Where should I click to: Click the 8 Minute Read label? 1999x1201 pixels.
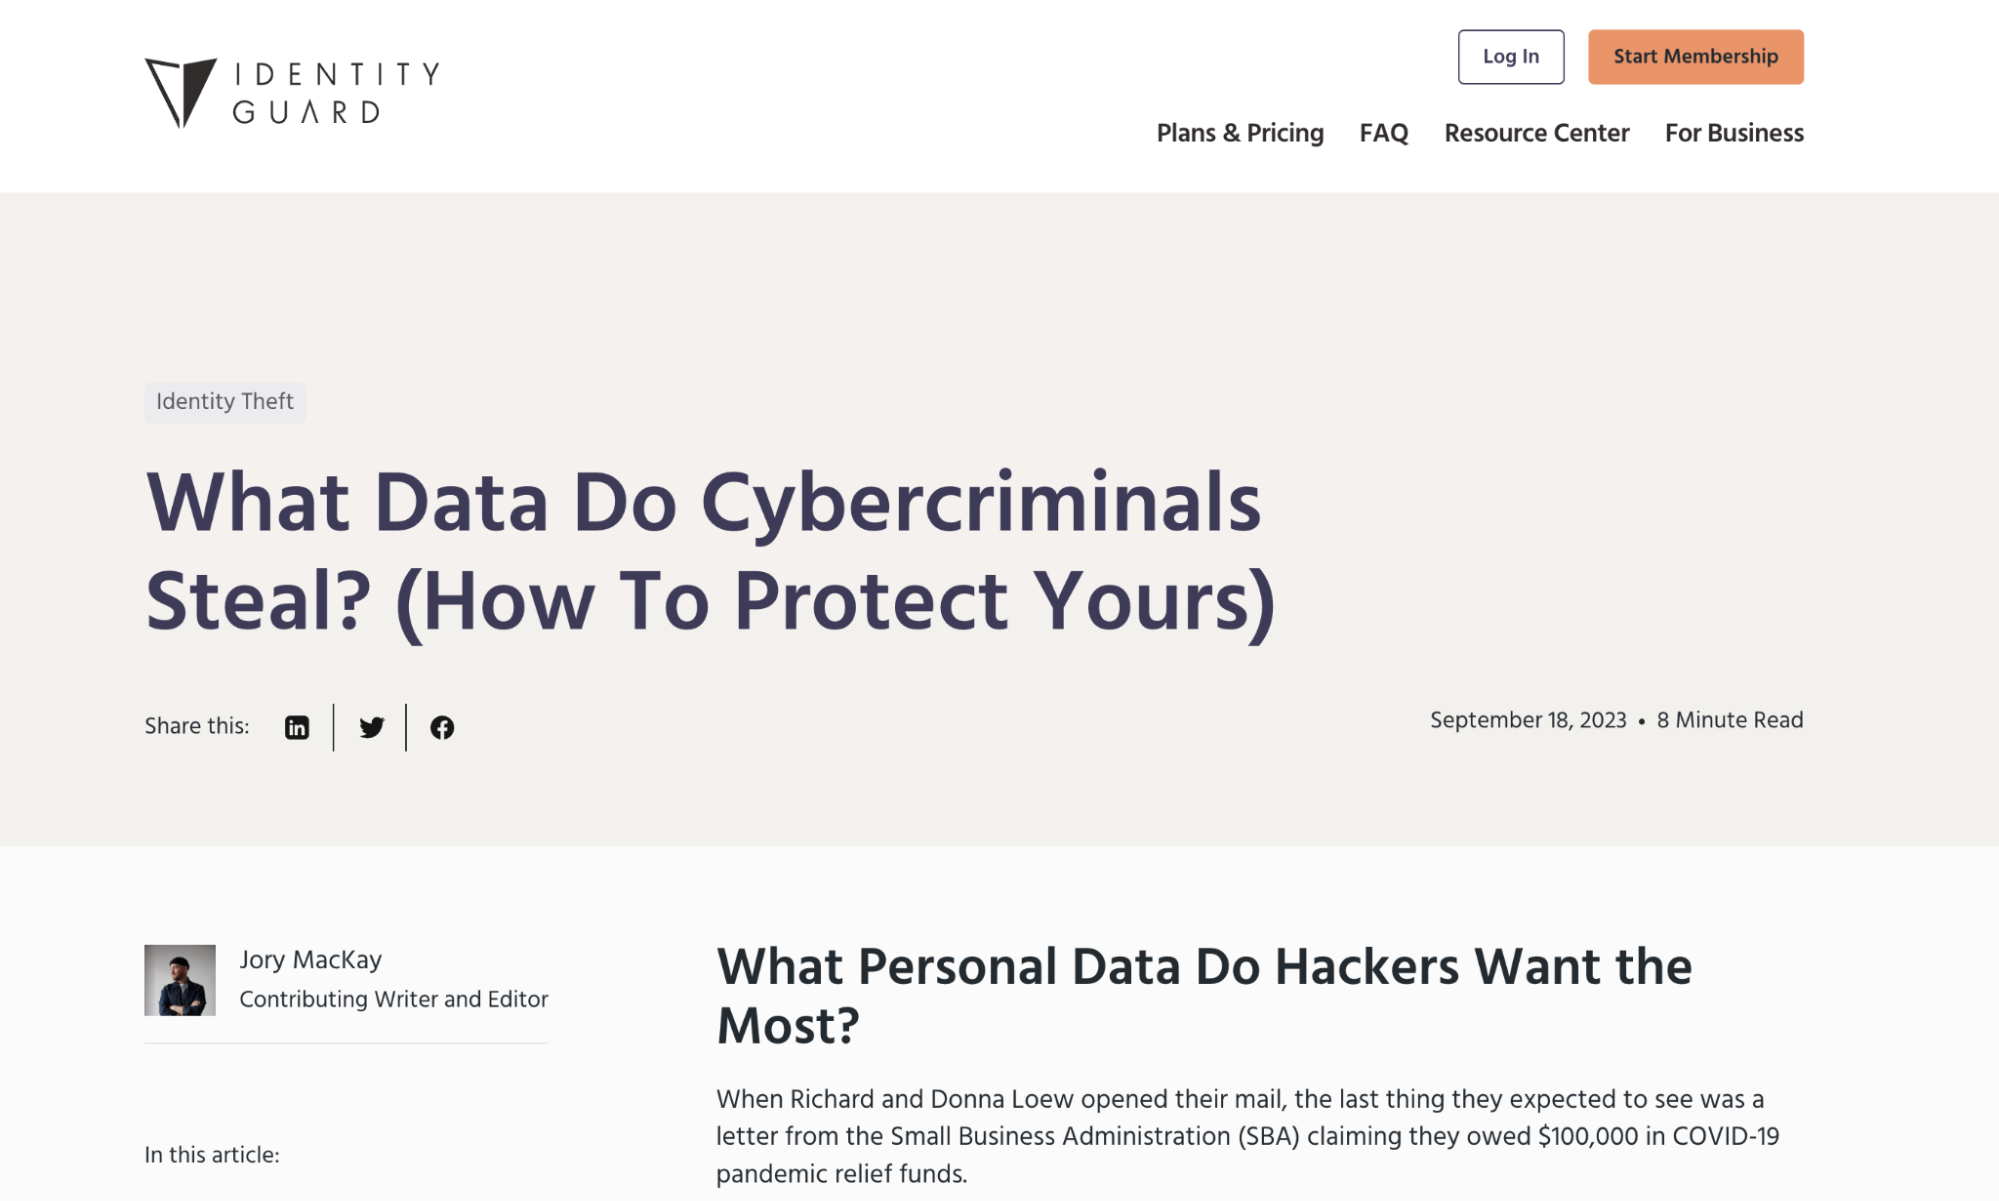(1729, 720)
